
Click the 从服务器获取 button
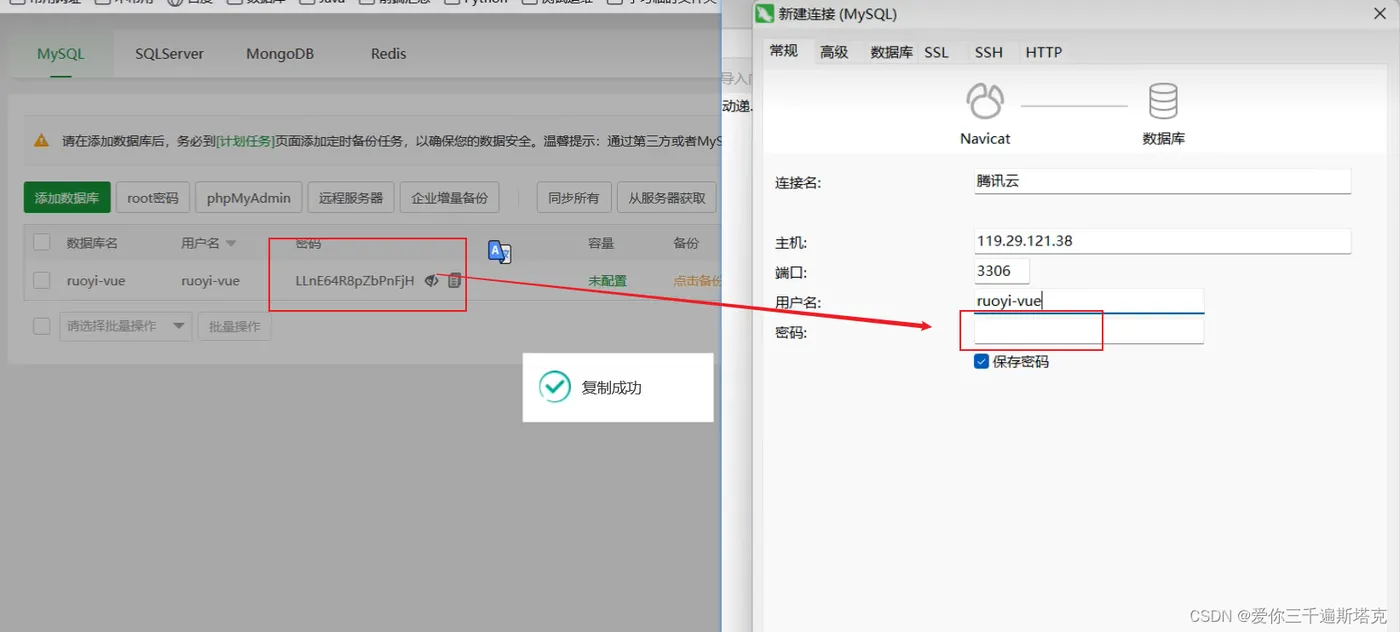coord(667,198)
